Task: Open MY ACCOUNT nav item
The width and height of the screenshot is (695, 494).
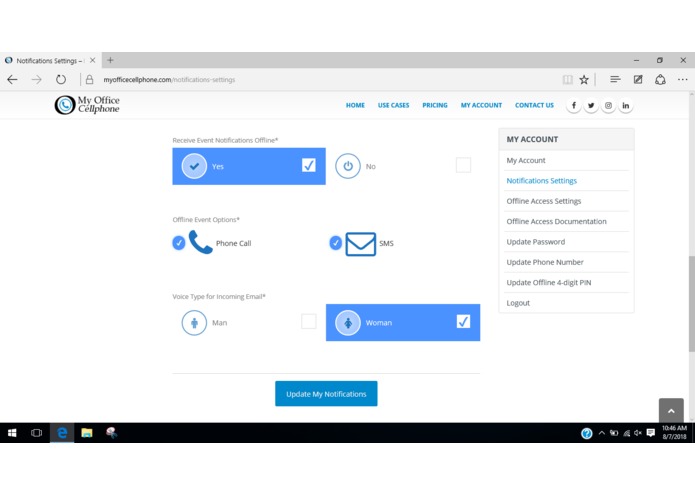Action: click(x=481, y=105)
